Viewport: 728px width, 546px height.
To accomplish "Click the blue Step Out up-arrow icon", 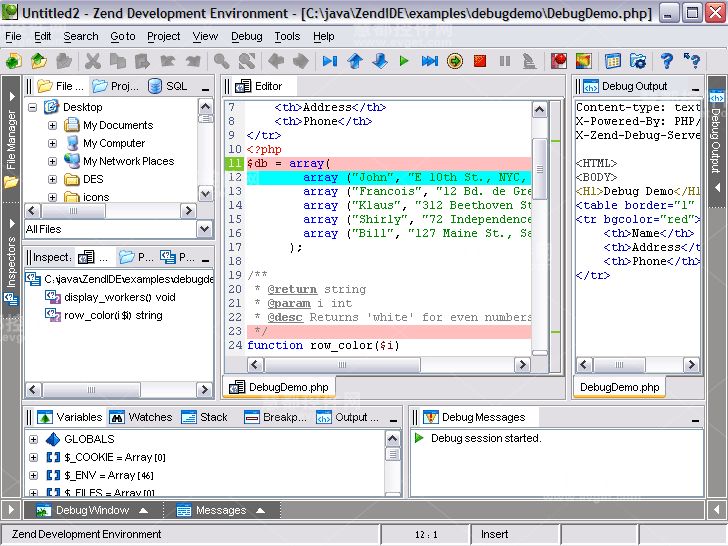I will tap(355, 61).
